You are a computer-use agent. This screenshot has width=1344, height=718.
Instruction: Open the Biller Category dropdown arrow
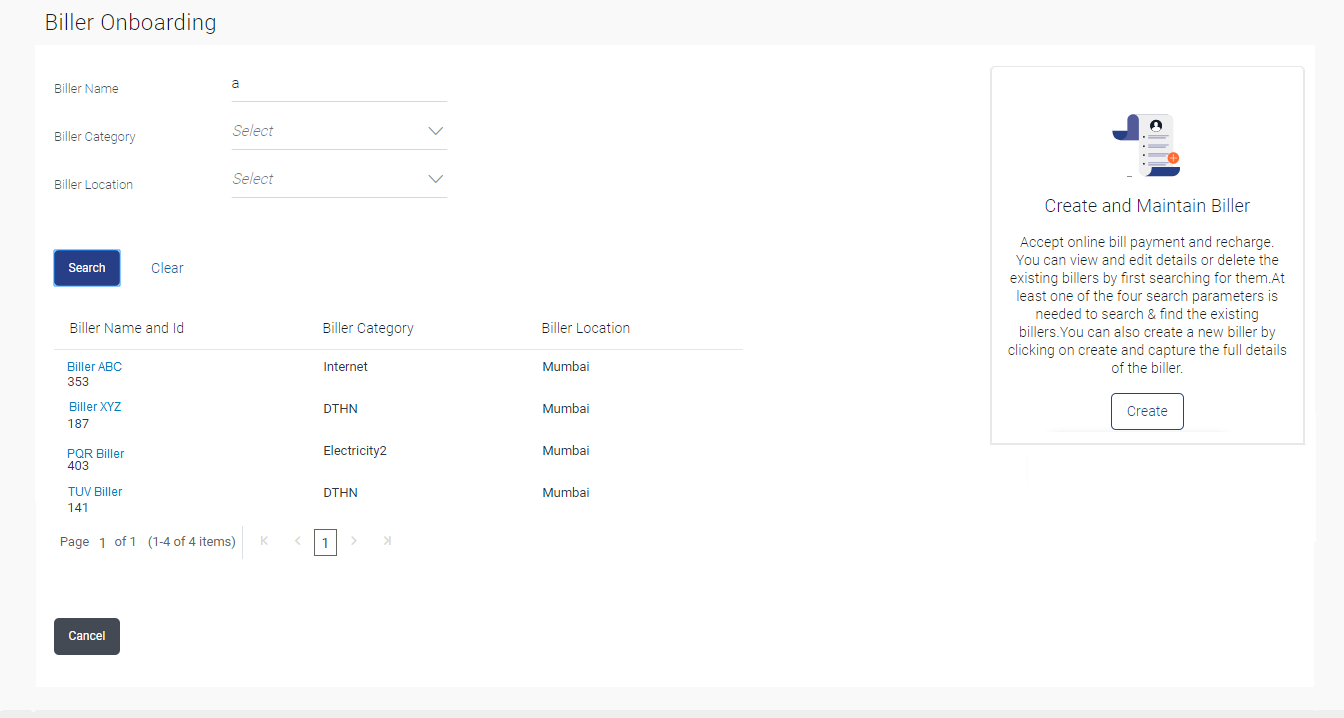click(x=435, y=131)
